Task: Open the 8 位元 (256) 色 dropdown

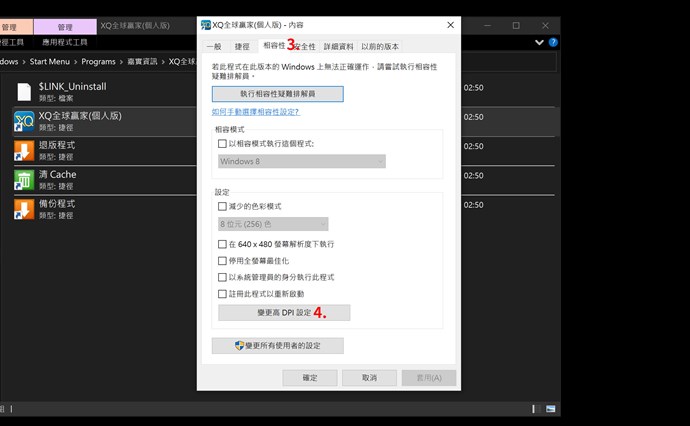Action: [x=273, y=224]
